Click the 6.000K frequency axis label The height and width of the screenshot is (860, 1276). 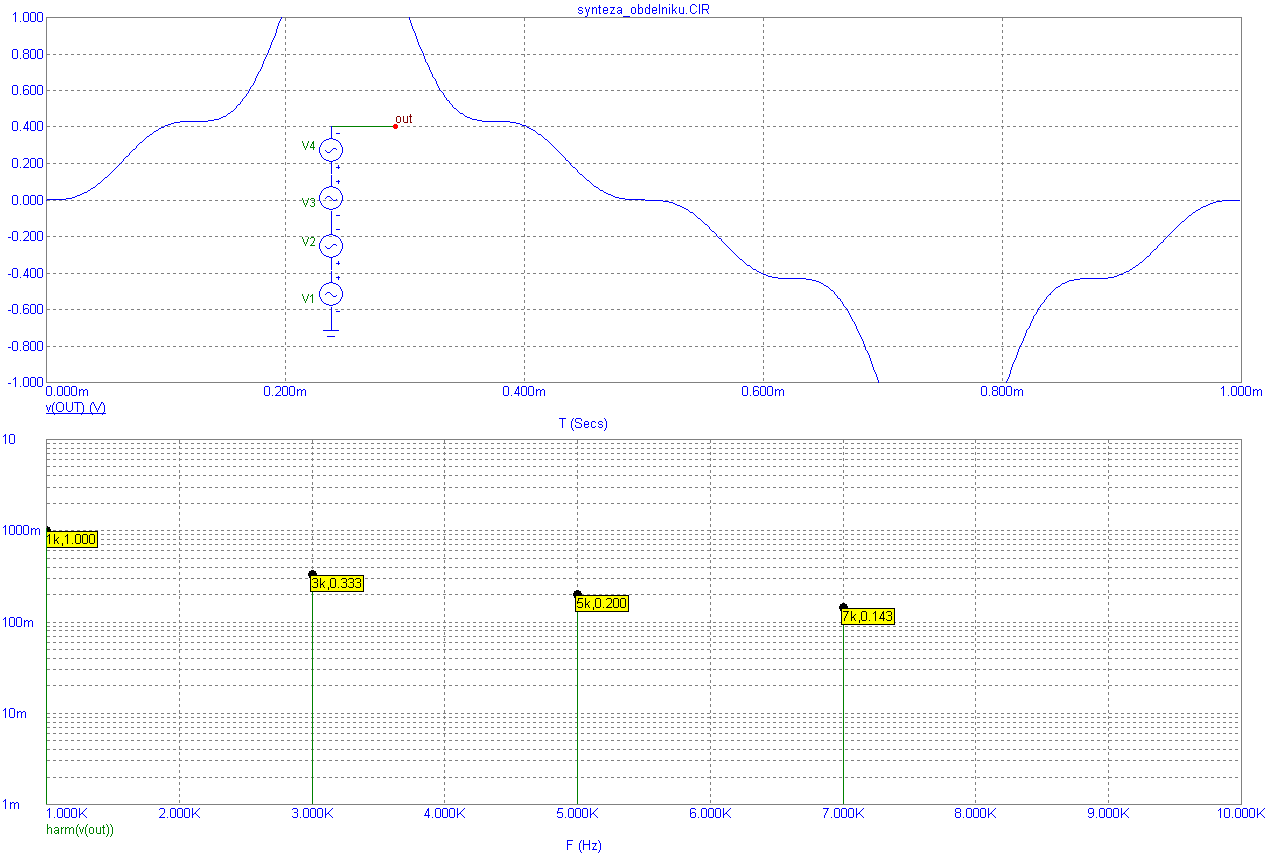click(x=710, y=813)
